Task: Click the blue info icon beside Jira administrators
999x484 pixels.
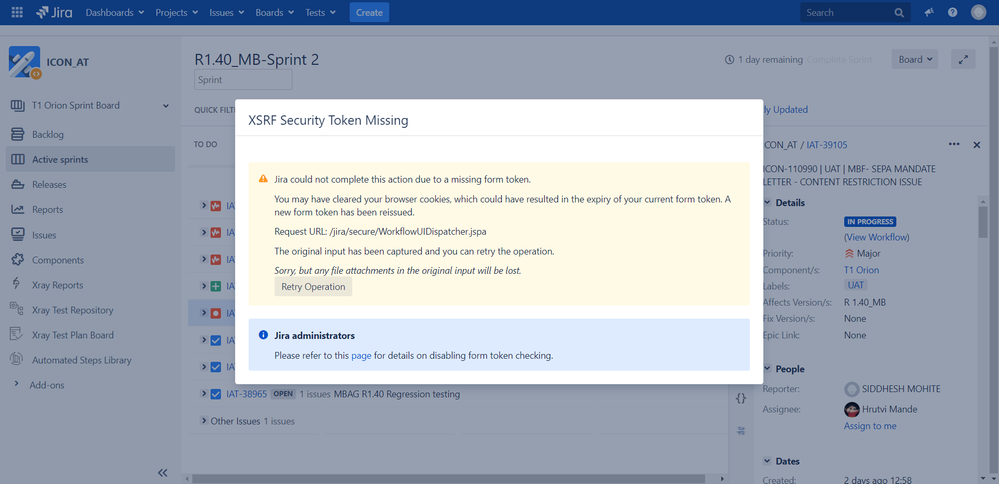Action: [x=263, y=335]
